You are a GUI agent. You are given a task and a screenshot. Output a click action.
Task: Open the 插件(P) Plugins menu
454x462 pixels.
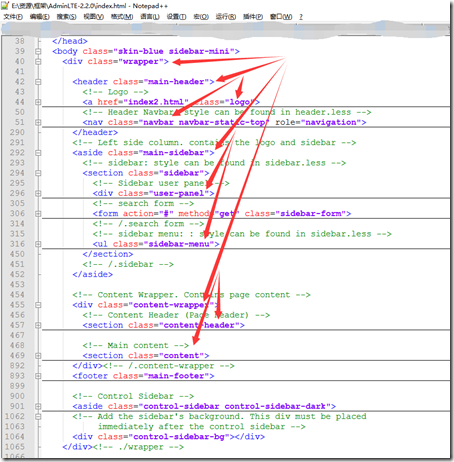(x=253, y=17)
